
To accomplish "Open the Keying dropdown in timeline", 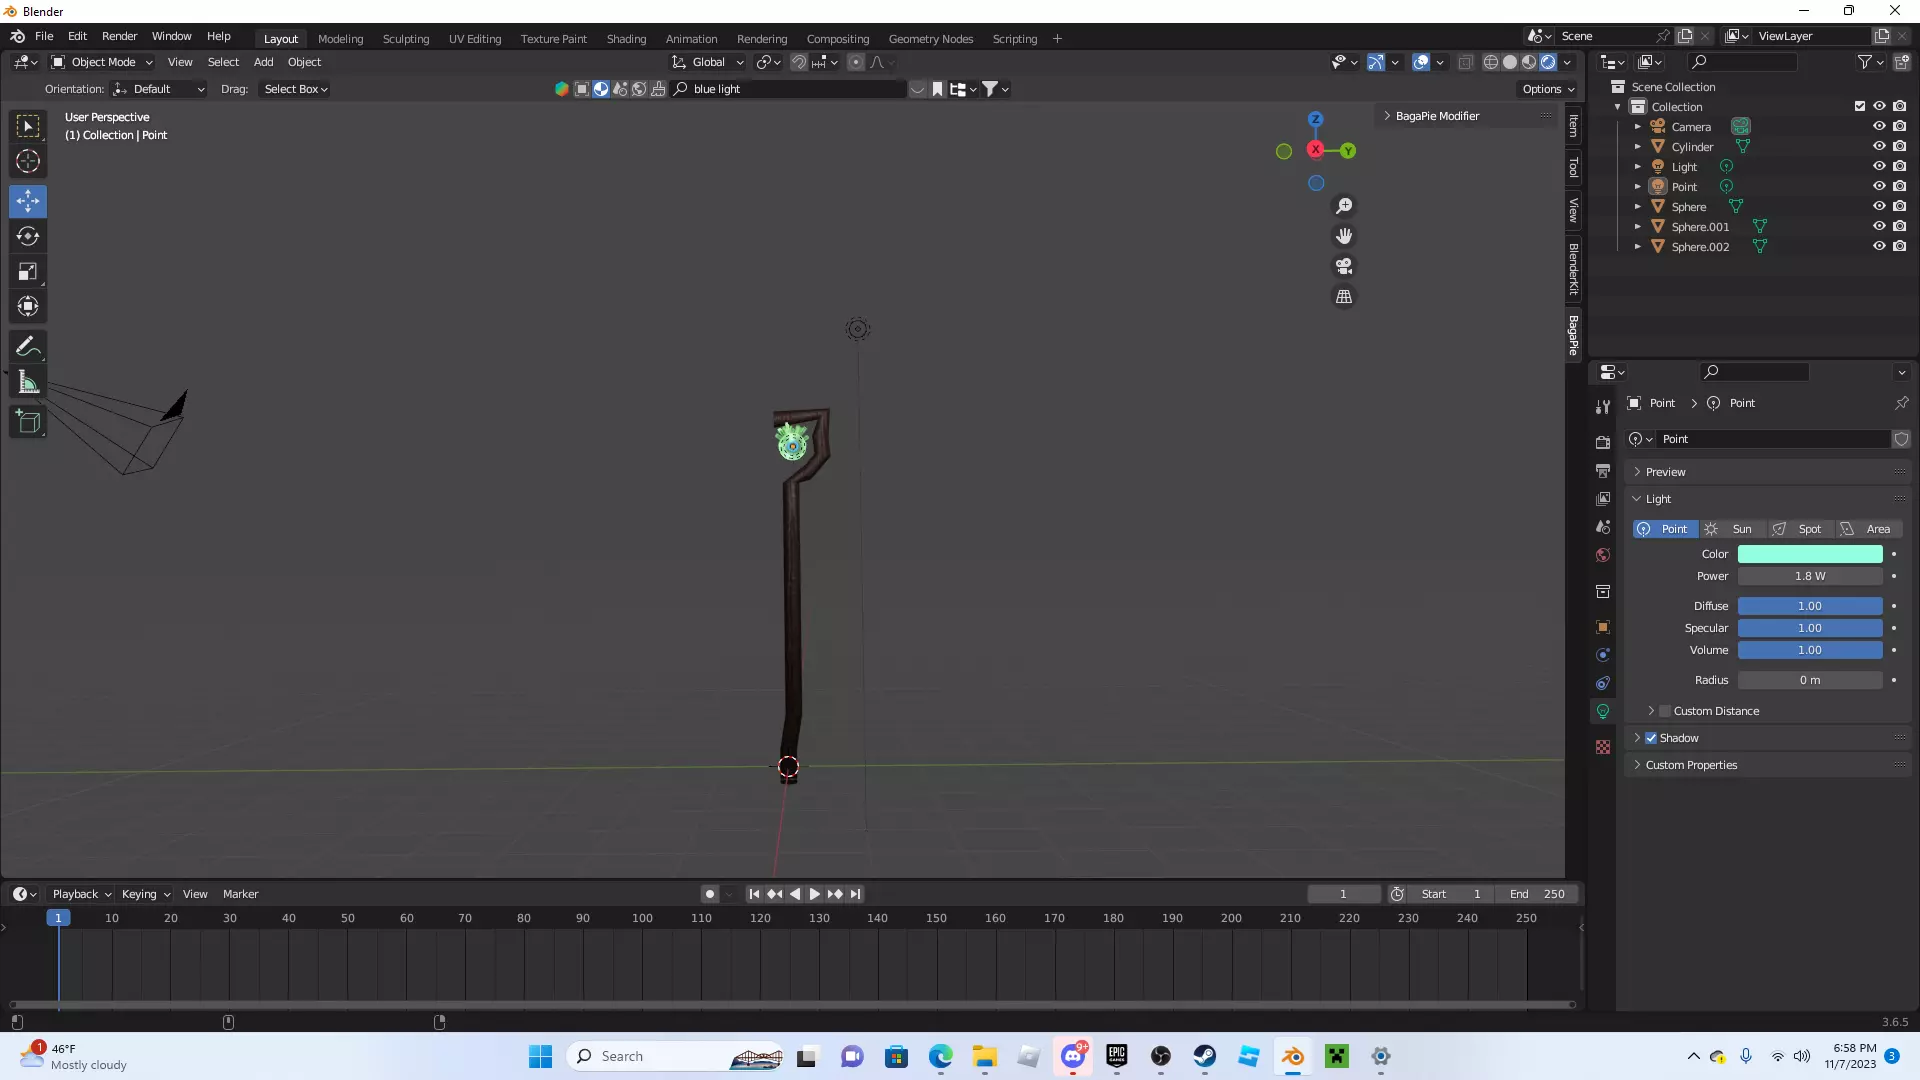I will click(145, 894).
